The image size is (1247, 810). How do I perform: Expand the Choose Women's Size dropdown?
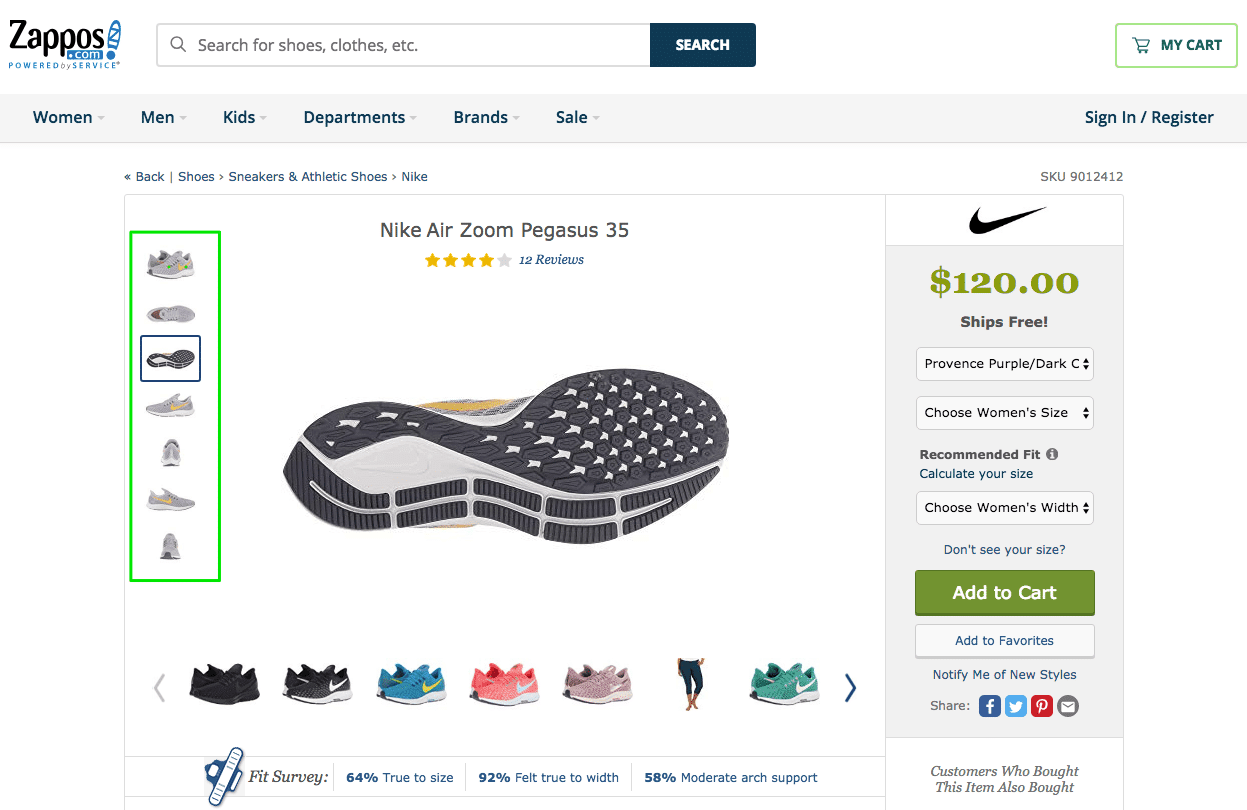pos(1004,412)
